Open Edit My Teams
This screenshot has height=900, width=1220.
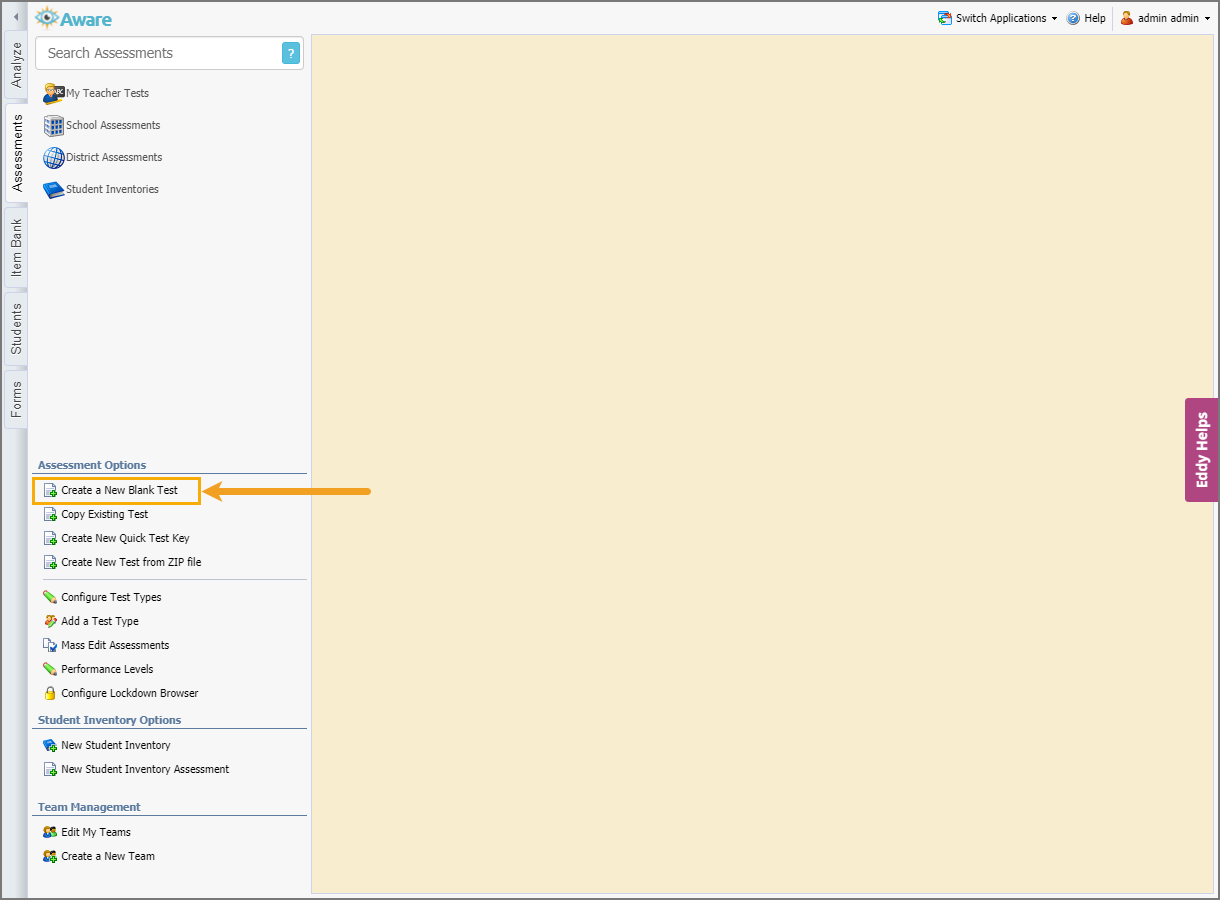coord(96,832)
